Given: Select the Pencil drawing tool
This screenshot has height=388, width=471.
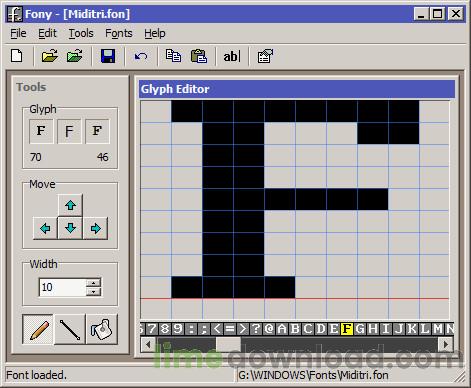Looking at the screenshot, I should tap(38, 329).
